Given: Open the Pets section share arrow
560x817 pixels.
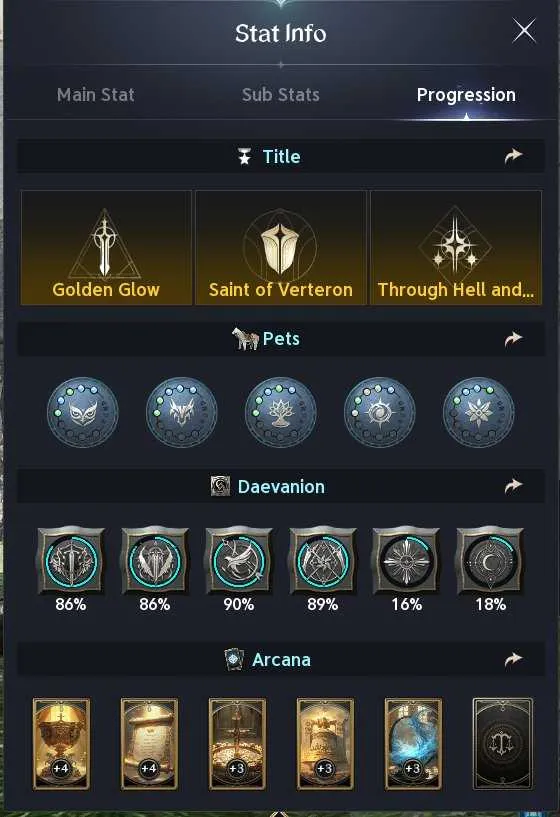Looking at the screenshot, I should coord(513,339).
